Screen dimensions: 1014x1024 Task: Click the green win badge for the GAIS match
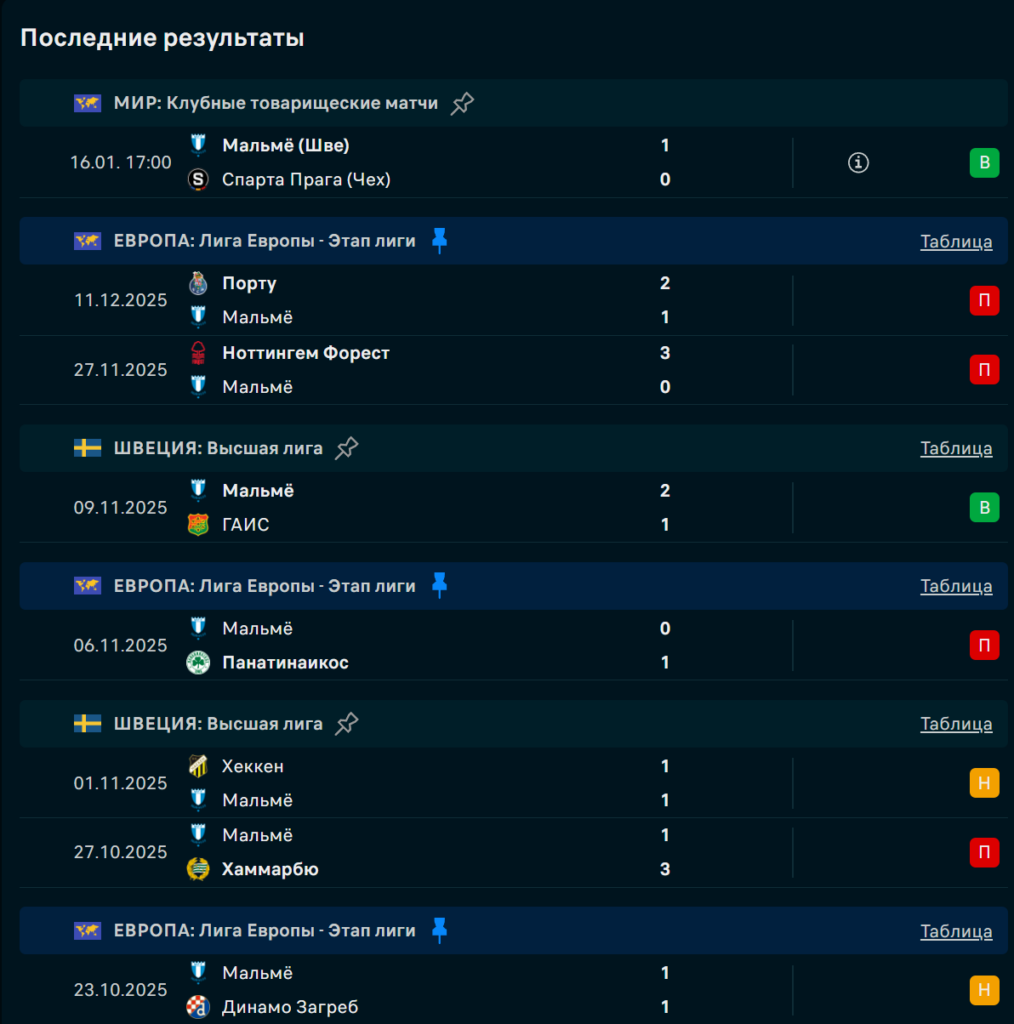984,508
